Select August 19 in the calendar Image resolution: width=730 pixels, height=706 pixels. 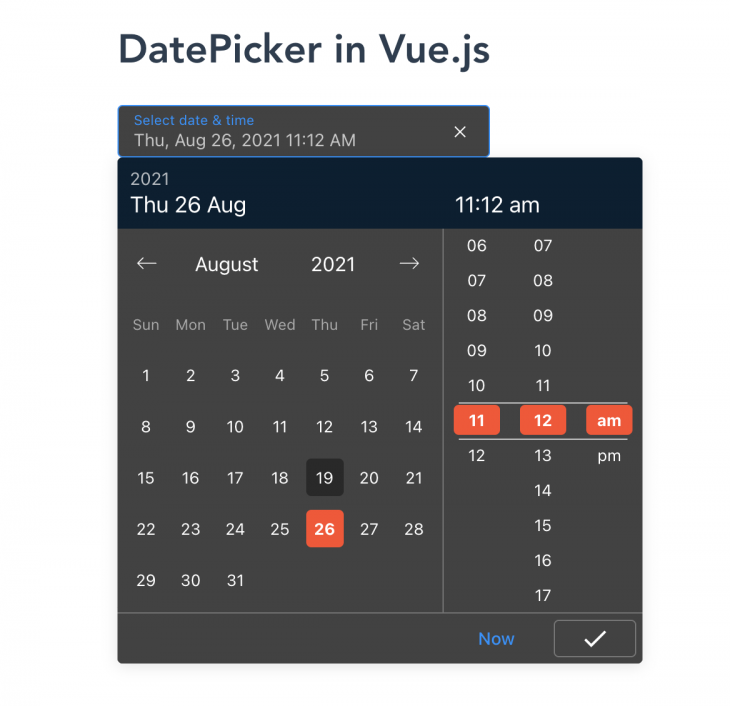324,478
